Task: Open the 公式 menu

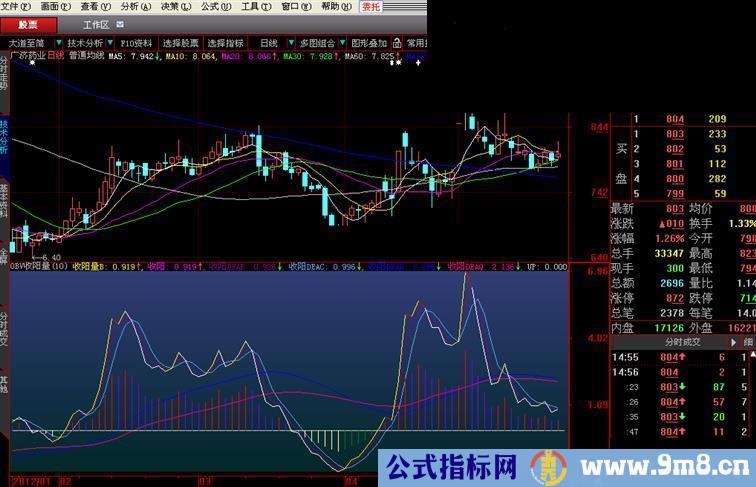Action: pyautogui.click(x=210, y=6)
